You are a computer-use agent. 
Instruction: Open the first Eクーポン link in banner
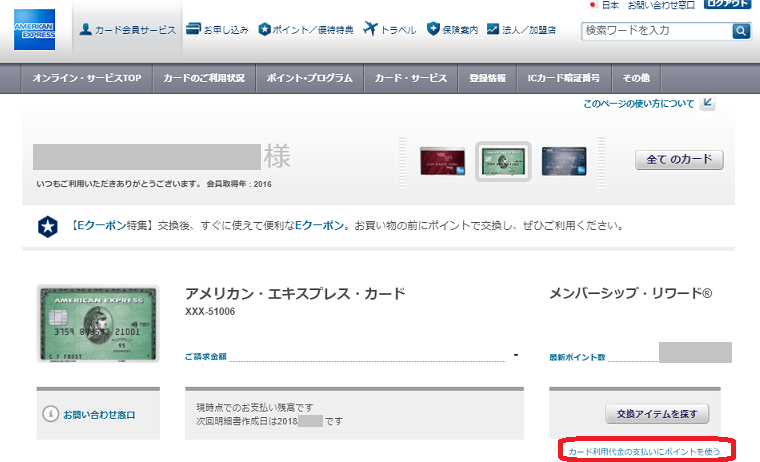point(102,225)
